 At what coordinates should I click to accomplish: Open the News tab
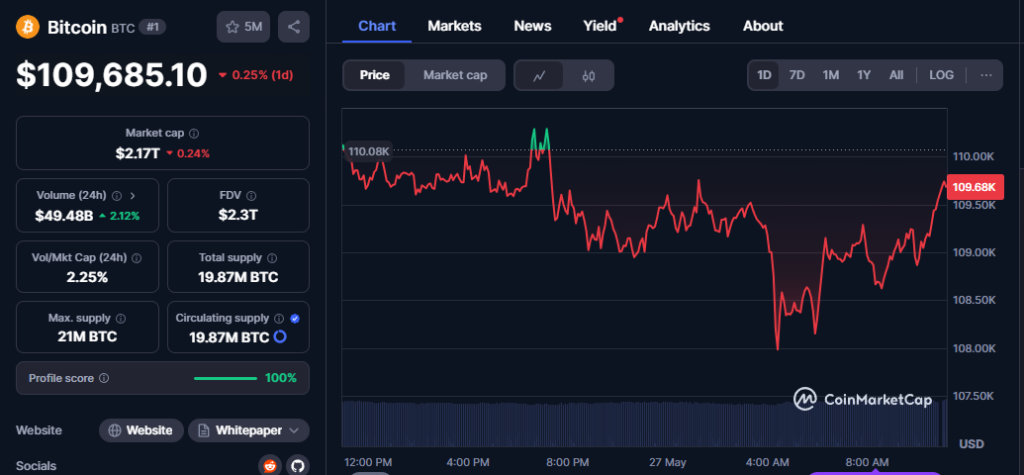click(x=532, y=26)
